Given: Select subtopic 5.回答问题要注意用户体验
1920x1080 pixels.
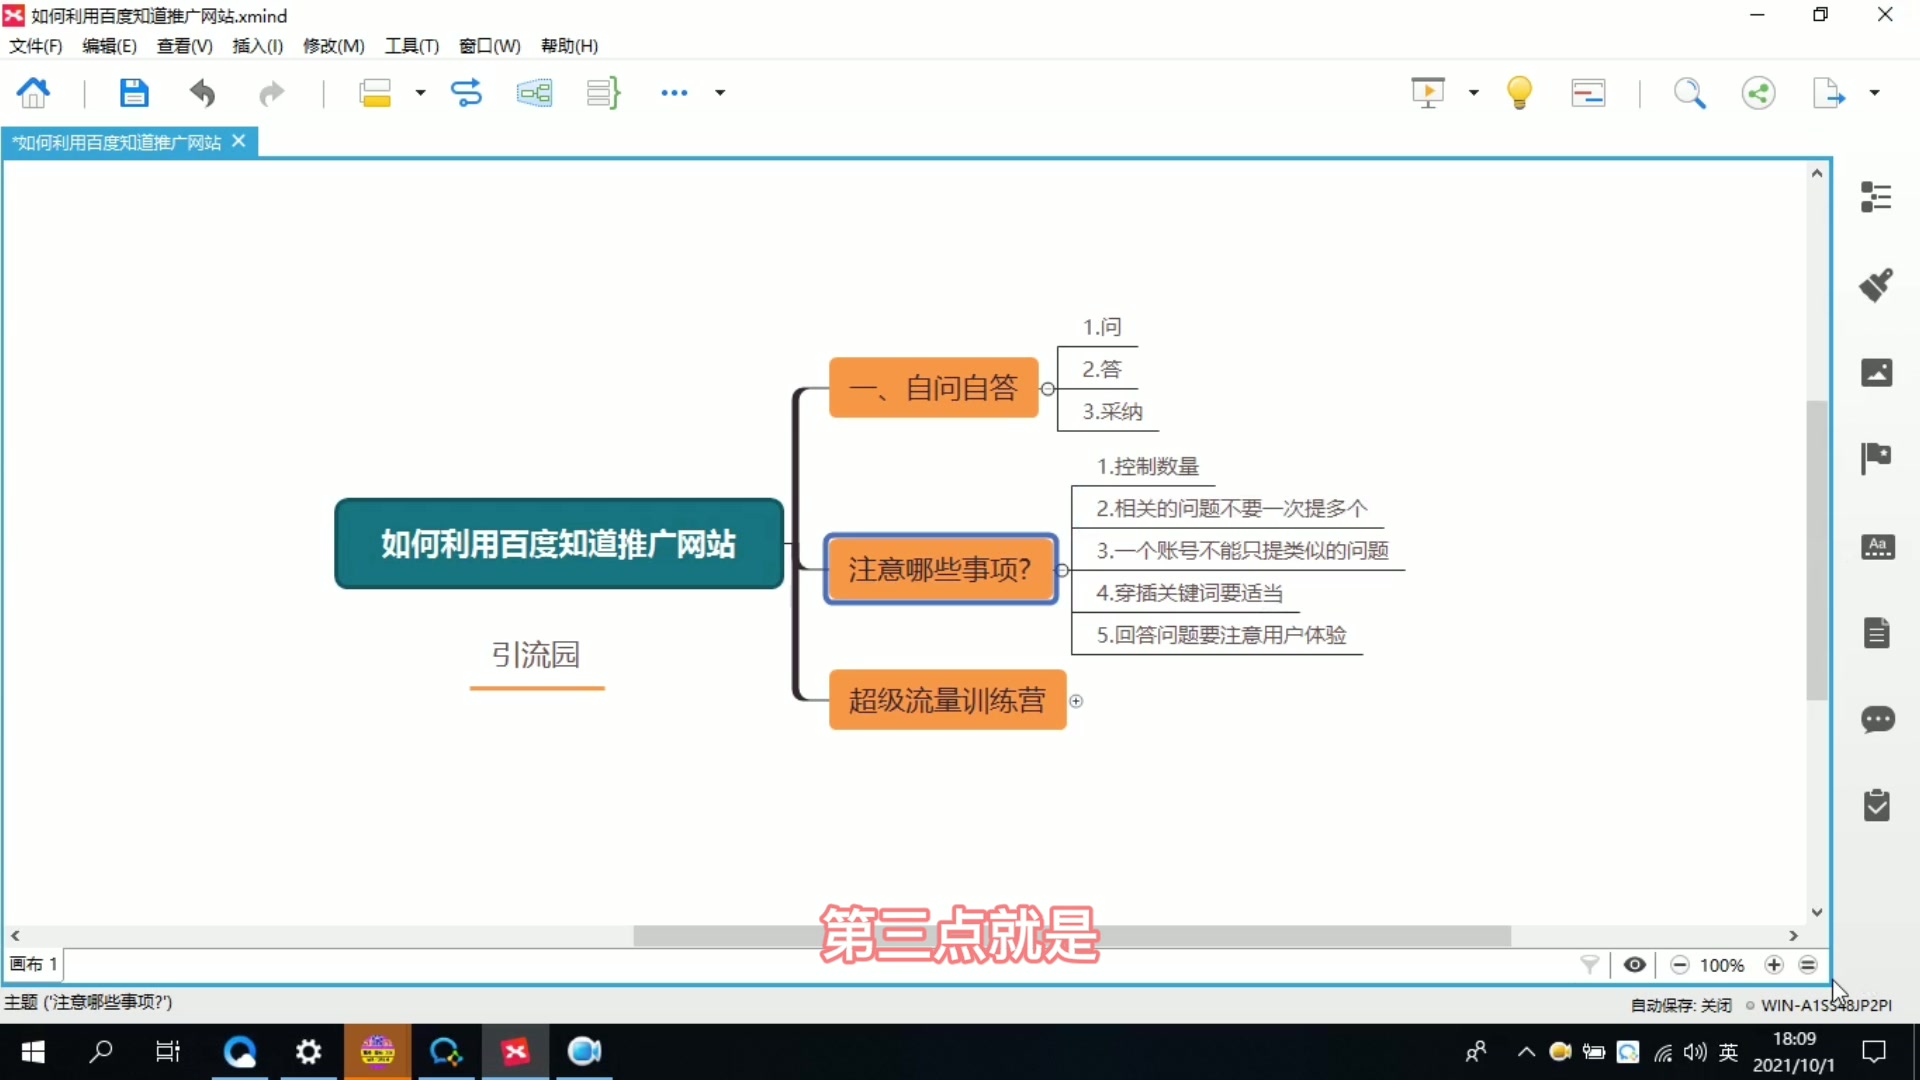Looking at the screenshot, I should pyautogui.click(x=1222, y=635).
